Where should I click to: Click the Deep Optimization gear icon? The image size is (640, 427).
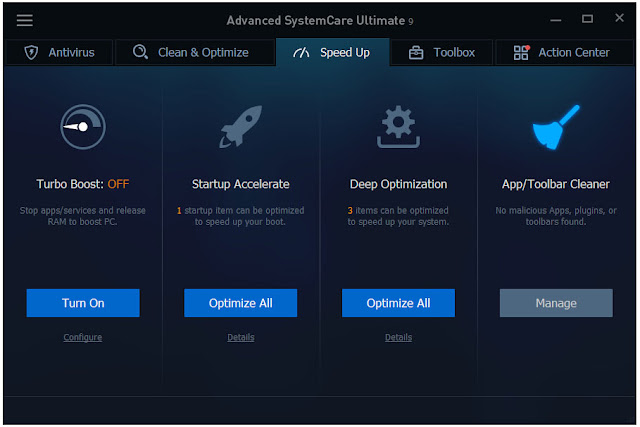click(x=398, y=127)
